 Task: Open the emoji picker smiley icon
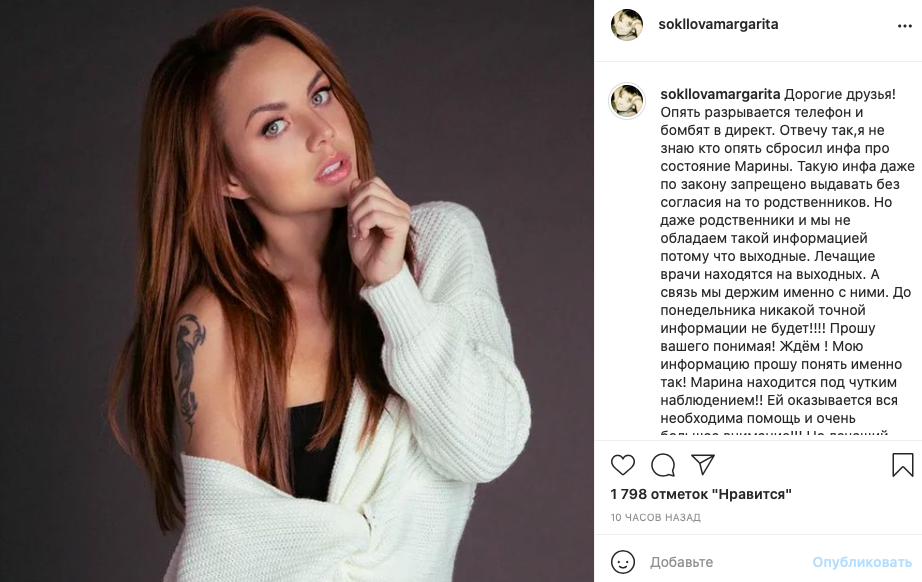click(x=622, y=562)
